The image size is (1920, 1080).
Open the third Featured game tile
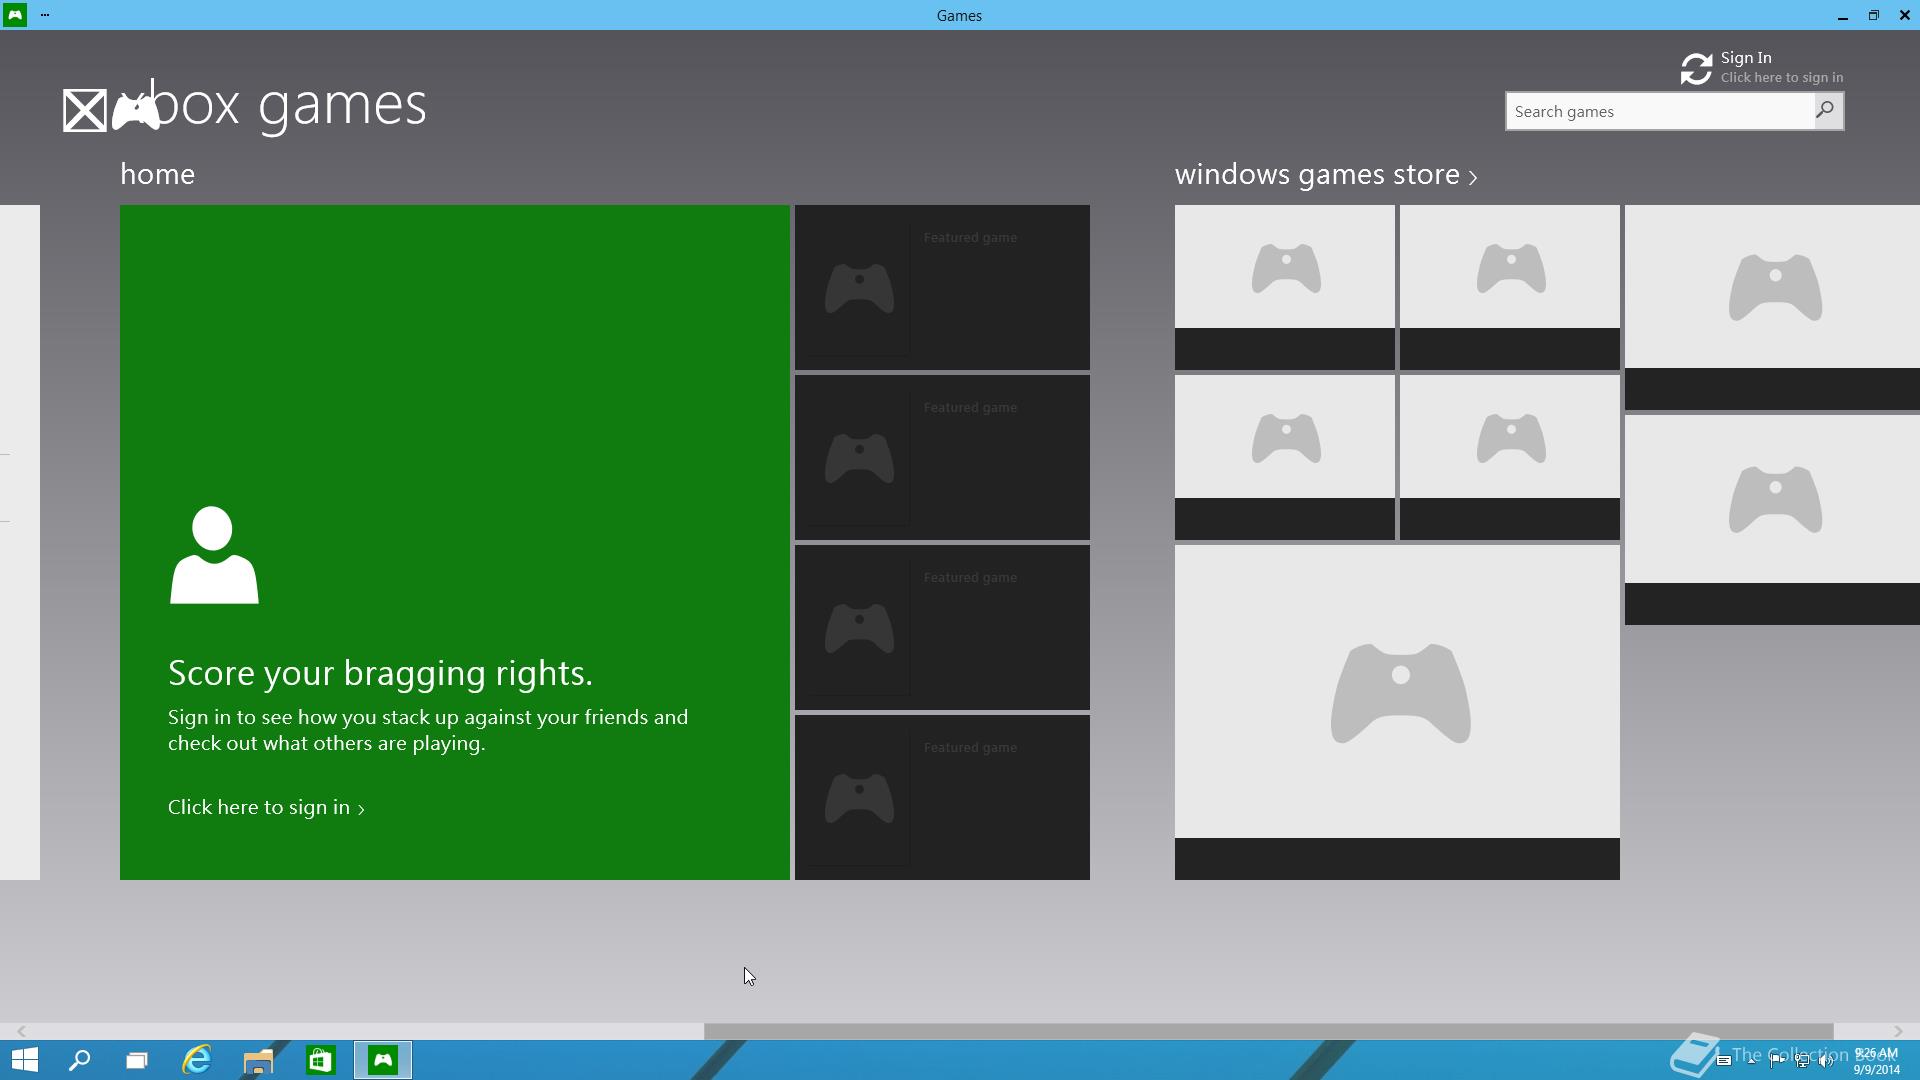[x=942, y=627]
